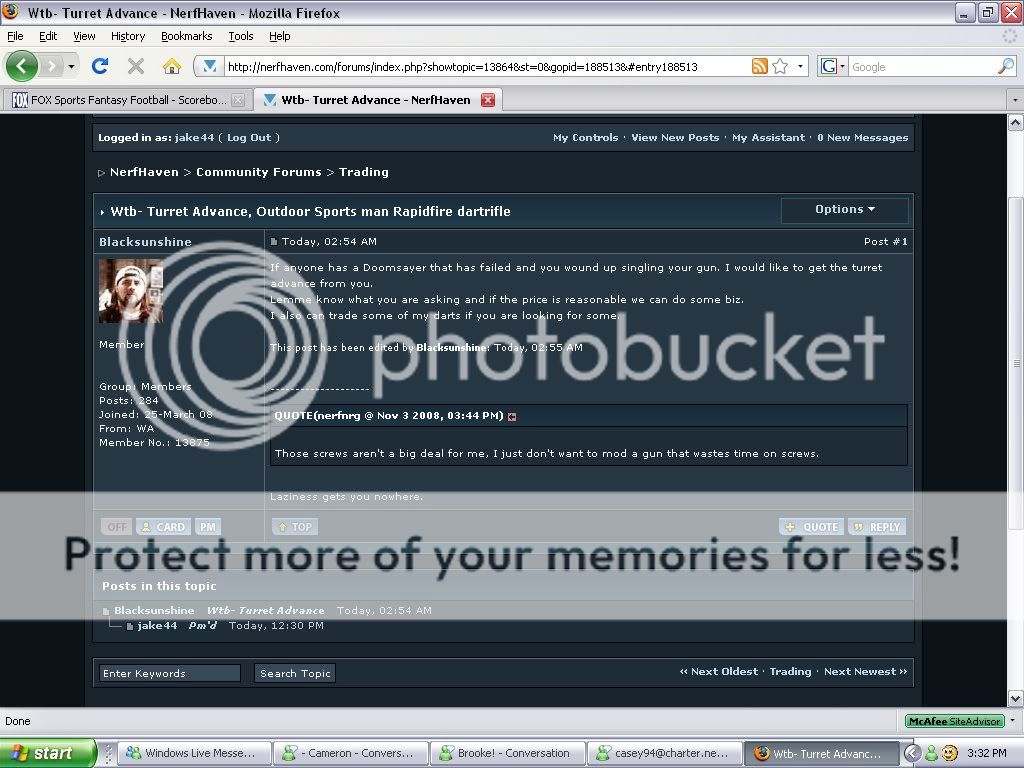Open the Google search engine selector
This screenshot has height=768, width=1024.
coord(832,66)
